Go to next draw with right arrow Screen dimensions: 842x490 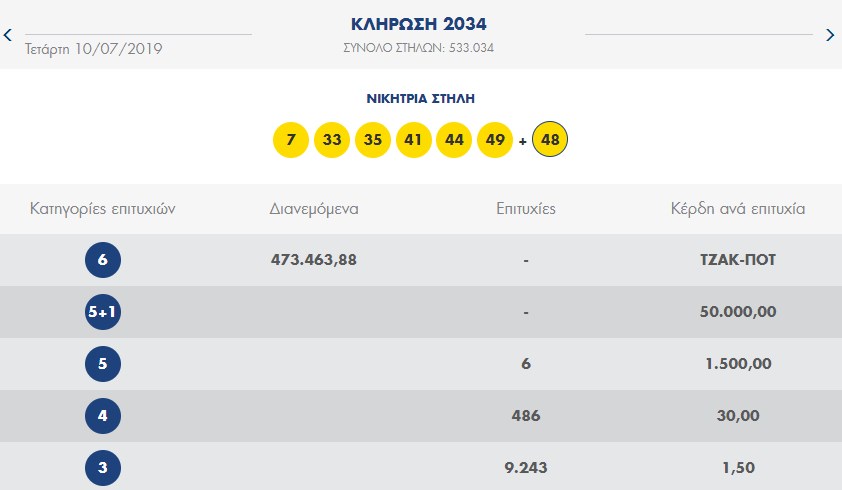pos(830,35)
